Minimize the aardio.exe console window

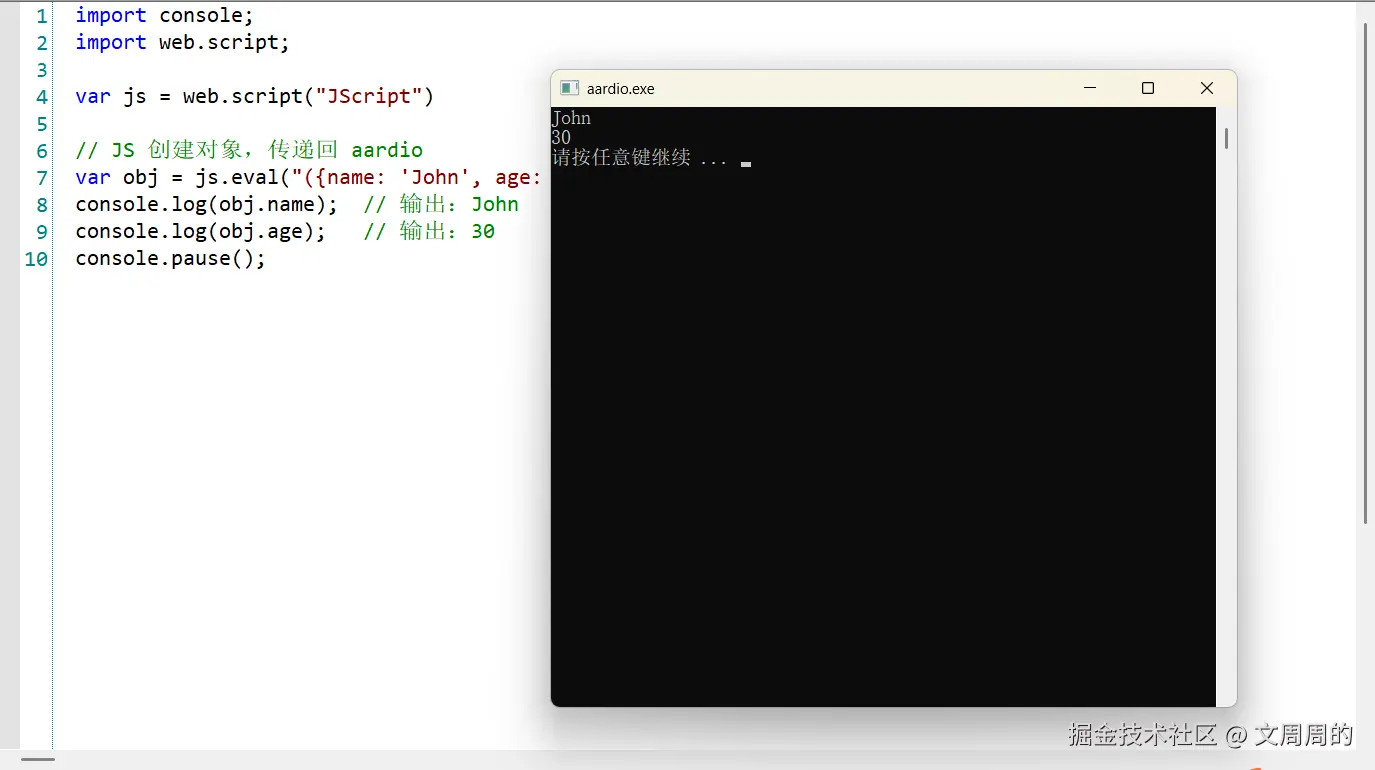(x=1089, y=88)
